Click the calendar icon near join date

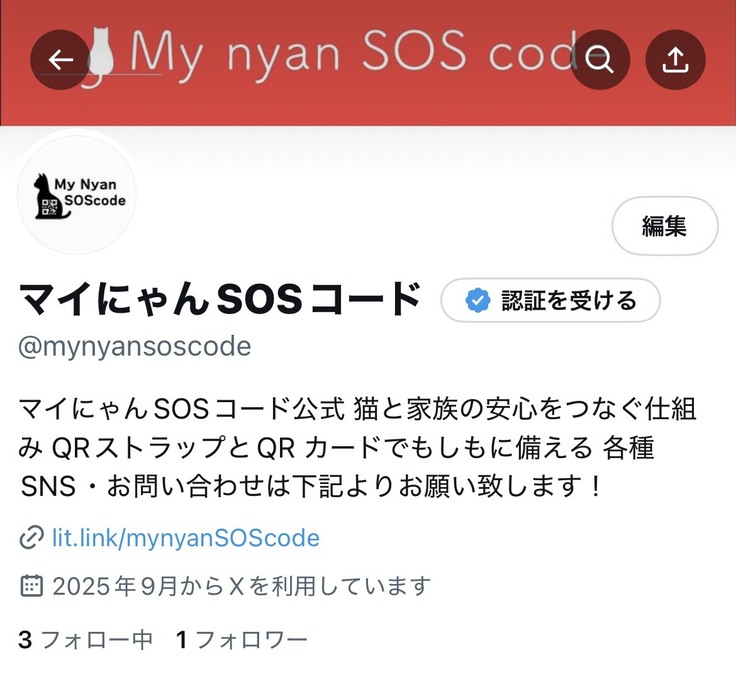(x=32, y=585)
